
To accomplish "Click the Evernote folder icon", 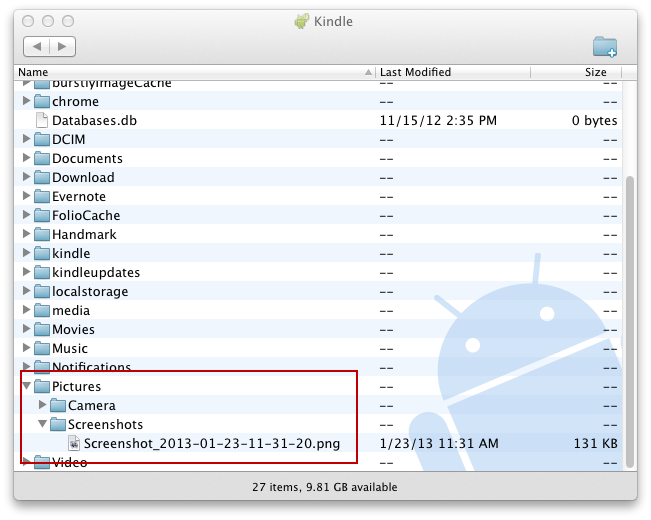I will (42, 196).
